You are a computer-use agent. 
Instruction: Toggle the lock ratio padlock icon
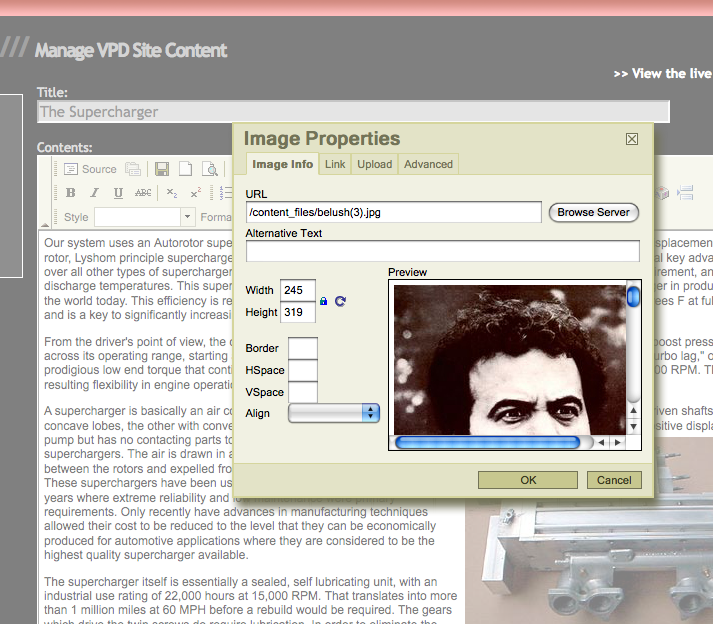[323, 301]
